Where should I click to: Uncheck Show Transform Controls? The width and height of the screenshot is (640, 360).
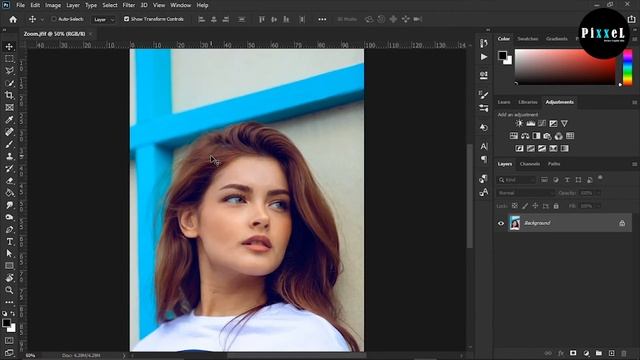pos(127,19)
